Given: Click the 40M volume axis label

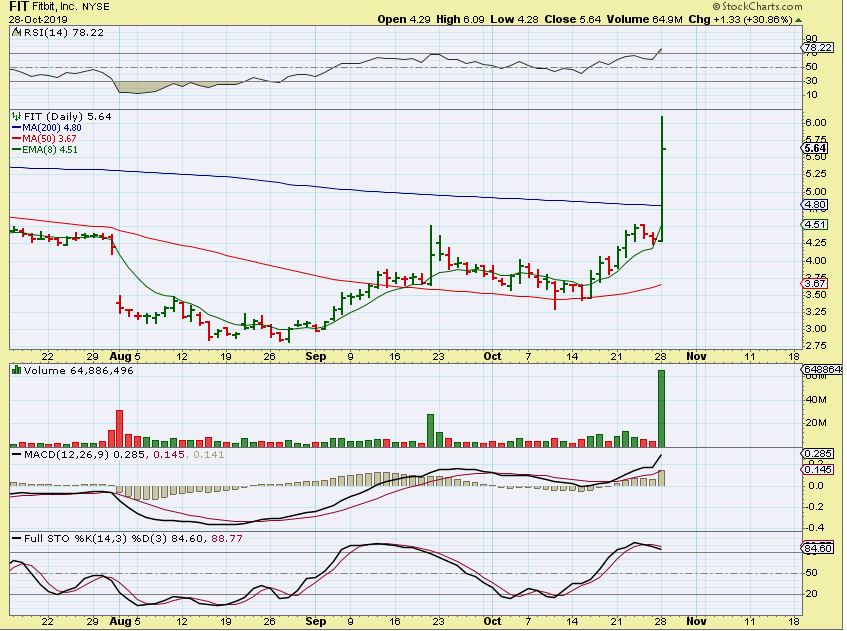Looking at the screenshot, I should [x=816, y=400].
